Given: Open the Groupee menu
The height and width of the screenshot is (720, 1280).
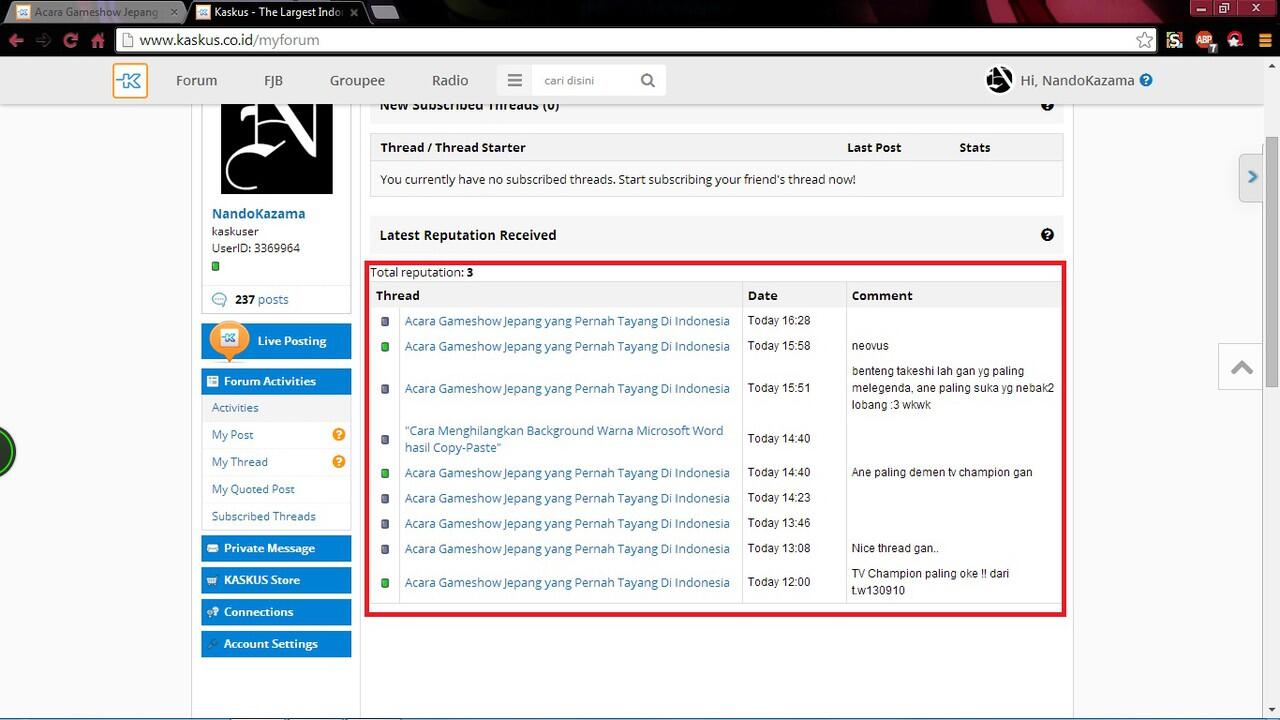Looking at the screenshot, I should point(357,80).
